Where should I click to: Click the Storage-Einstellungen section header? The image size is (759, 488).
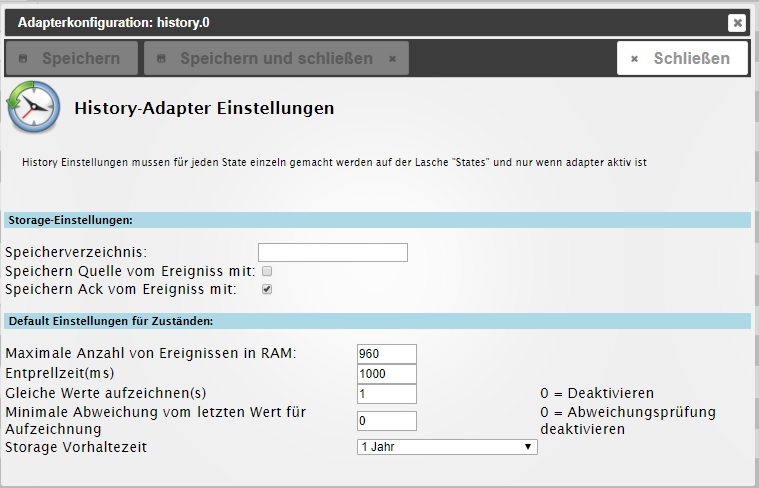pyautogui.click(x=378, y=219)
